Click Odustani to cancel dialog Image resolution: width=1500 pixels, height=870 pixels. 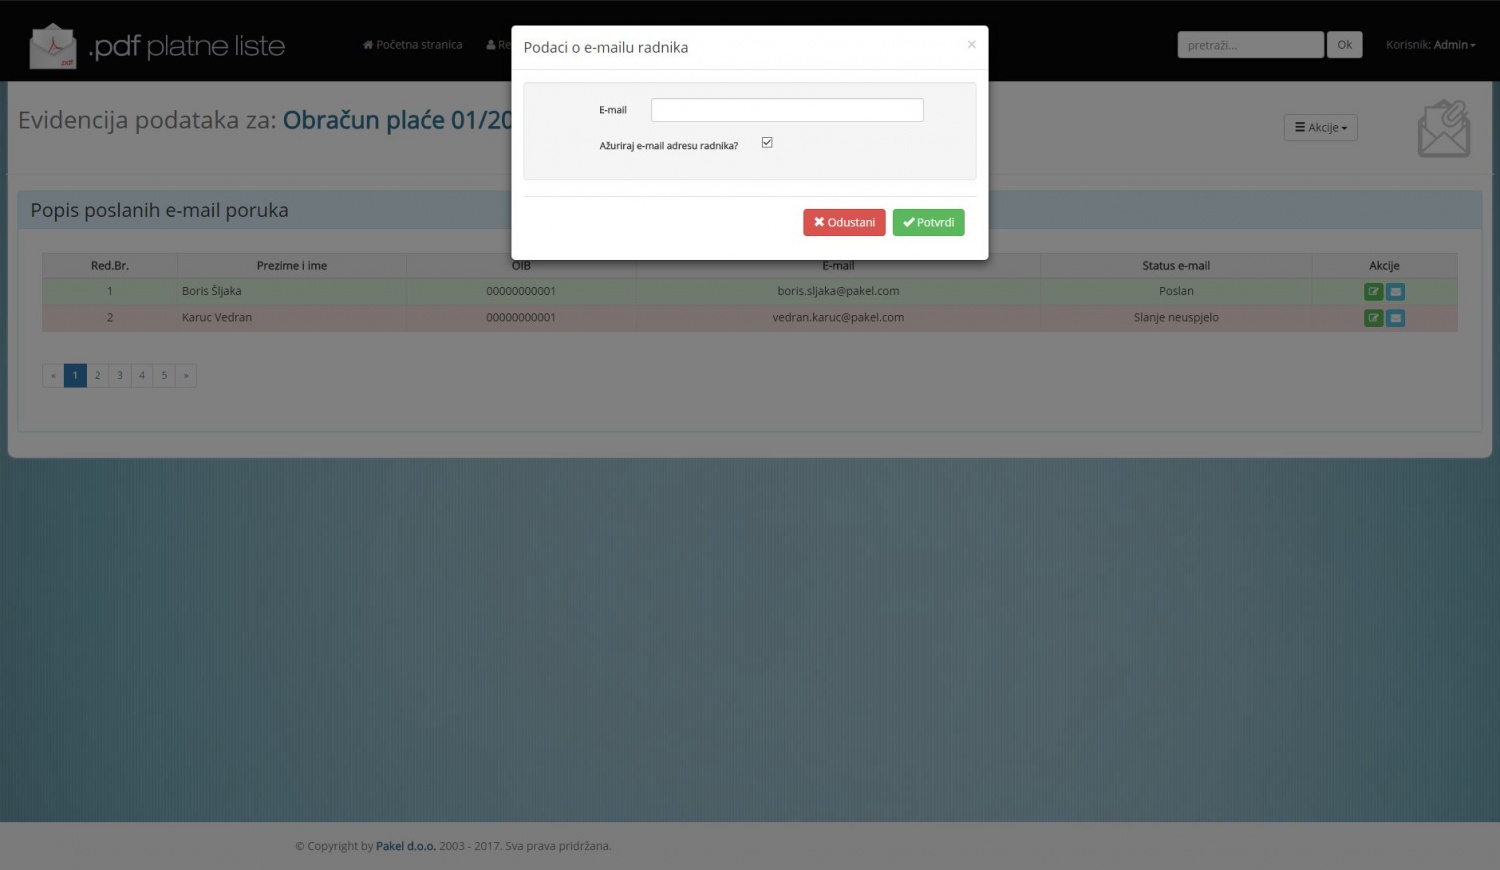(844, 223)
